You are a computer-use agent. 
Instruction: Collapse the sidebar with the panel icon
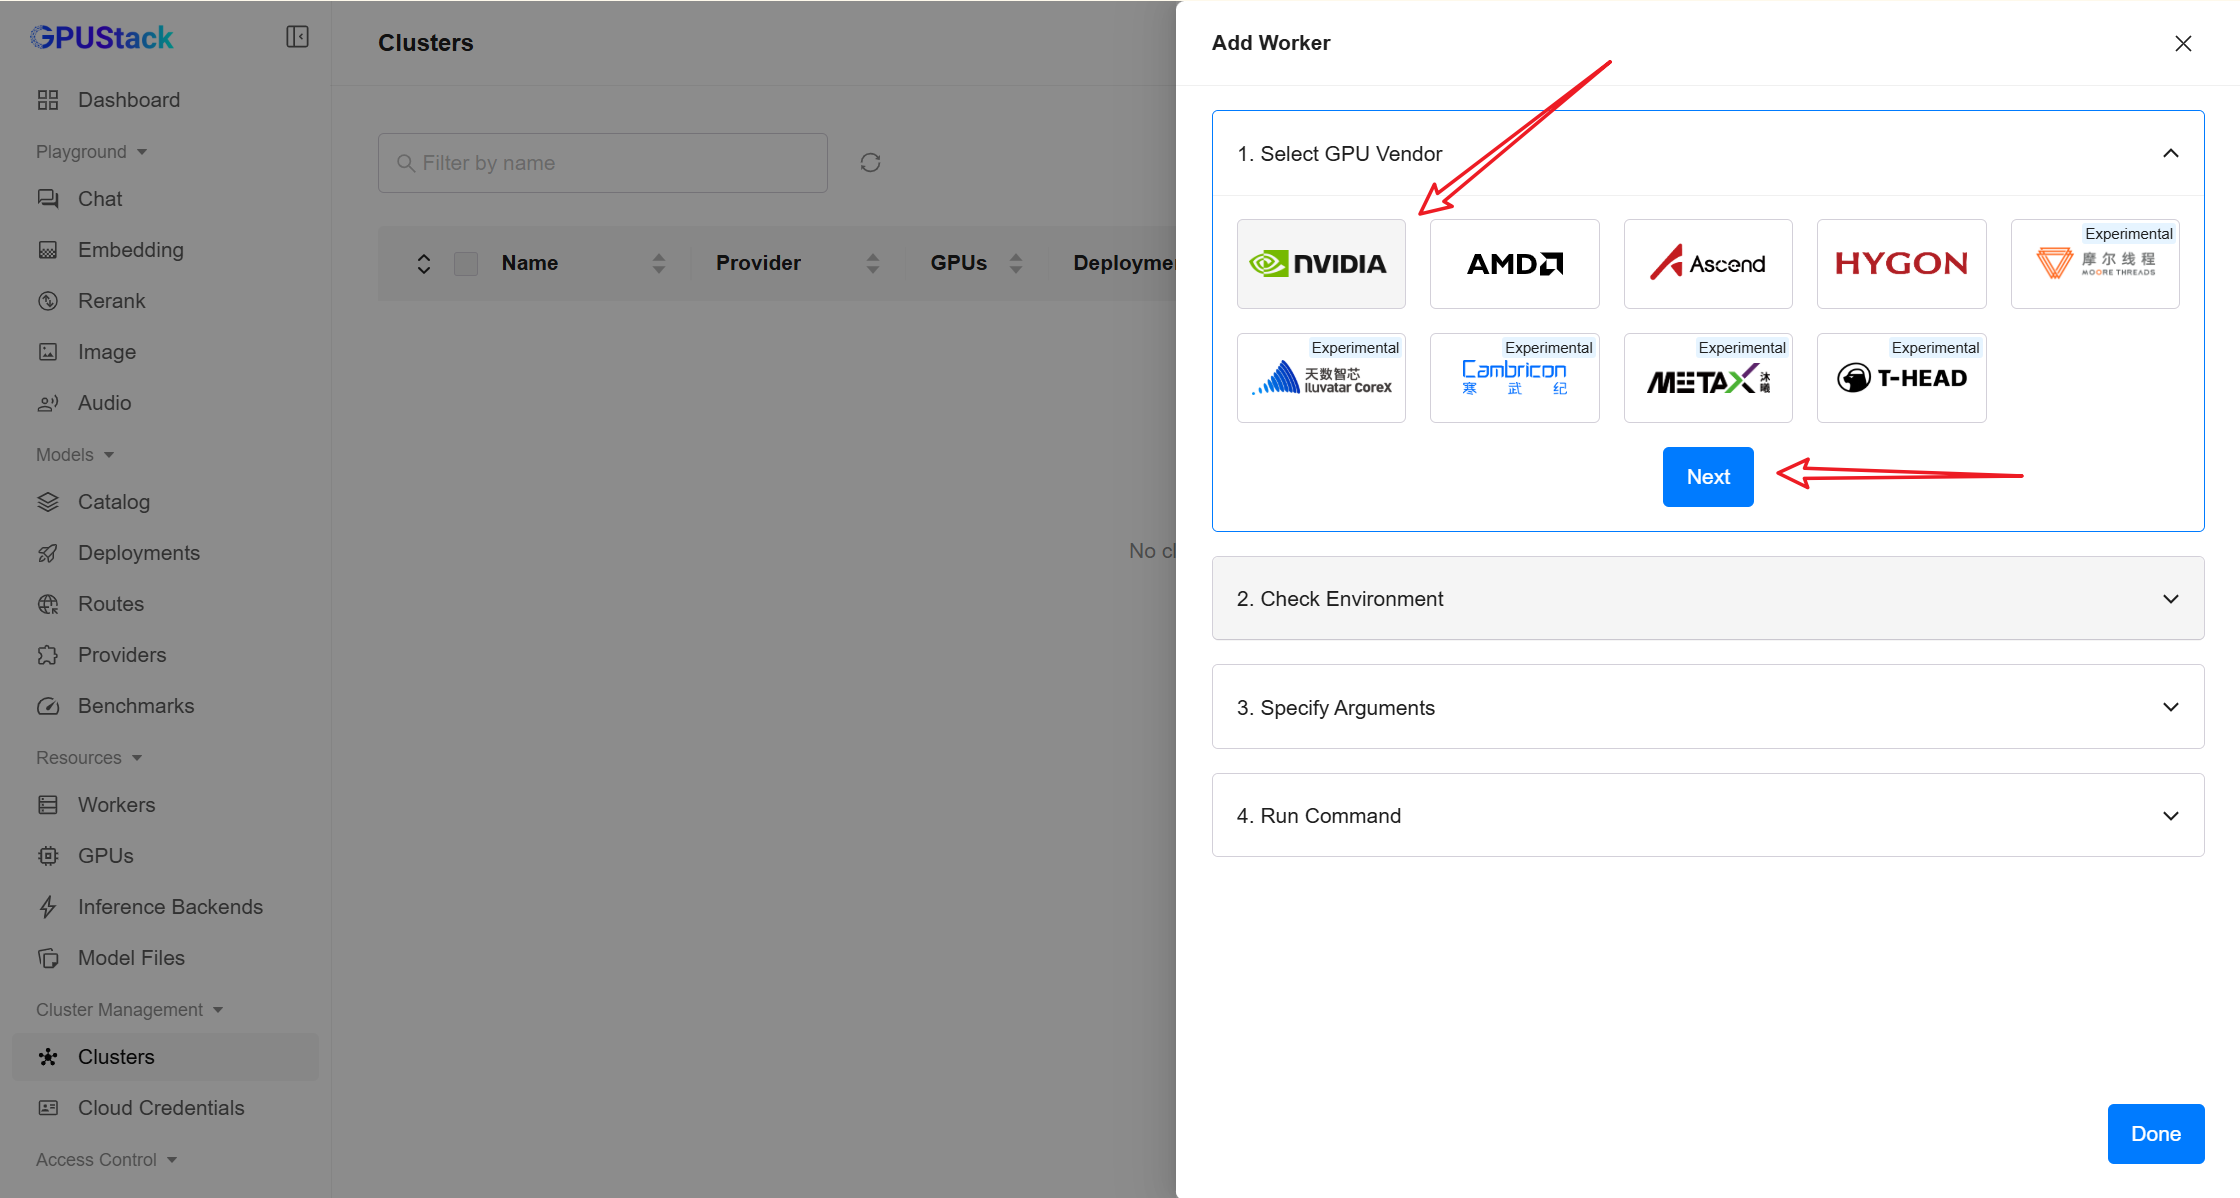[x=297, y=37]
